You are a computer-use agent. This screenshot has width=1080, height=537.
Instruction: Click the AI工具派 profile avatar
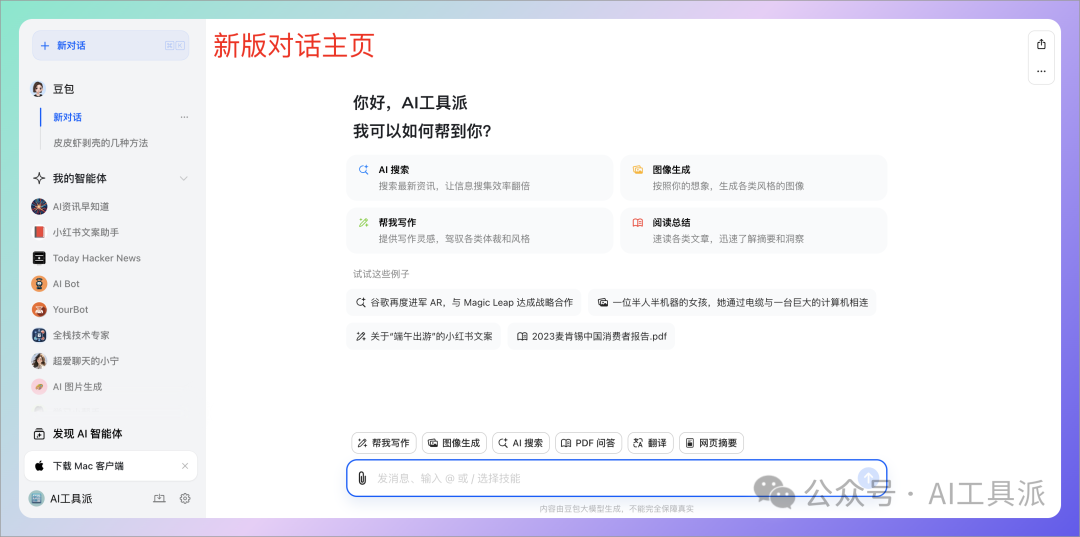pyautogui.click(x=36, y=499)
